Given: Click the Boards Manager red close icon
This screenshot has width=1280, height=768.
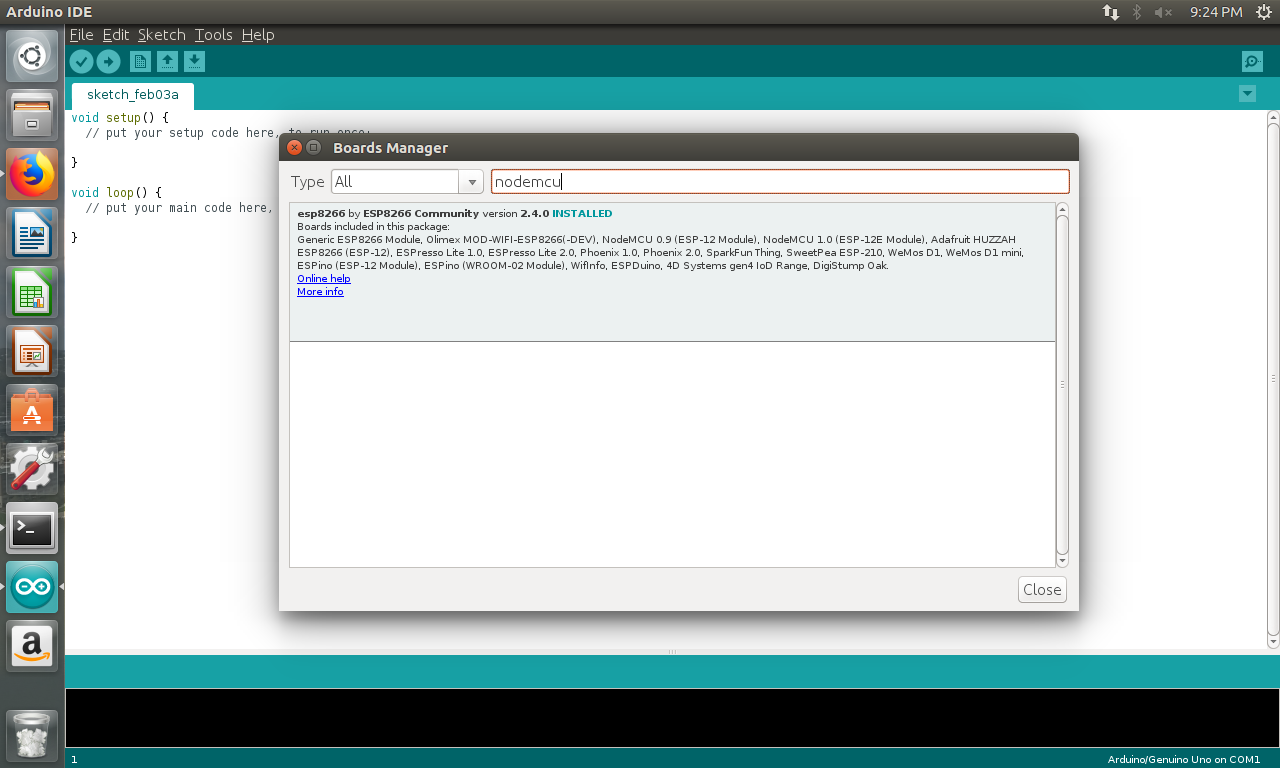Looking at the screenshot, I should coord(294,148).
